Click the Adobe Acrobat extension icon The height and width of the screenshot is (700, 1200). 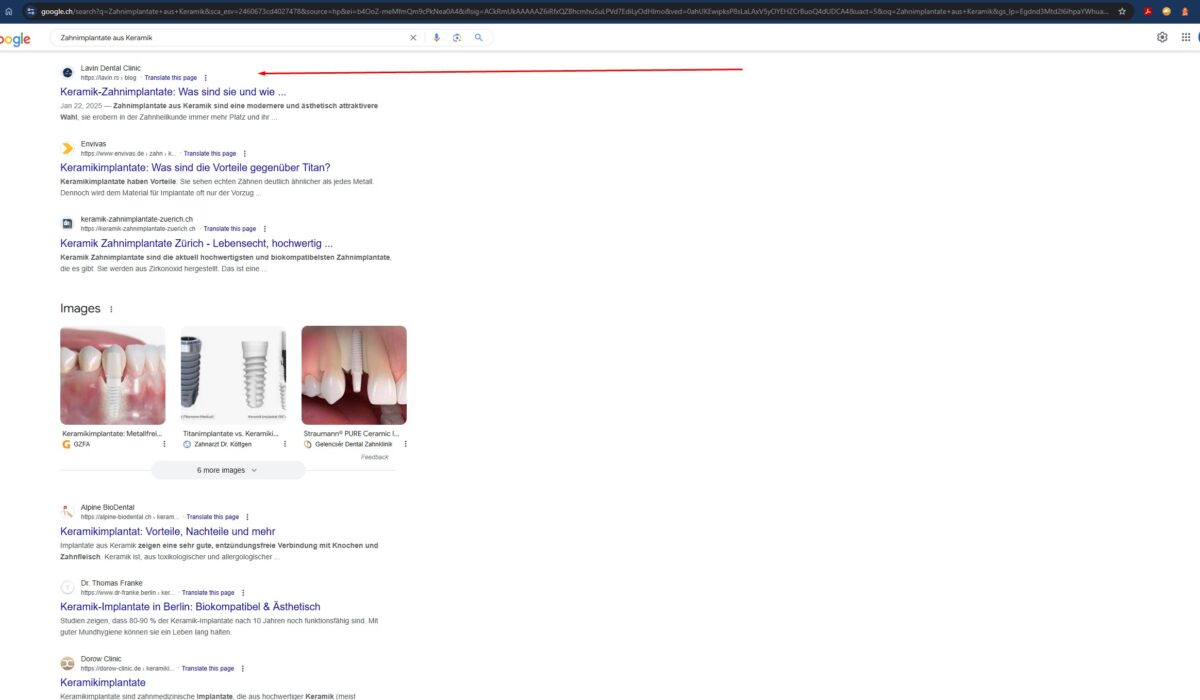pyautogui.click(x=1148, y=11)
